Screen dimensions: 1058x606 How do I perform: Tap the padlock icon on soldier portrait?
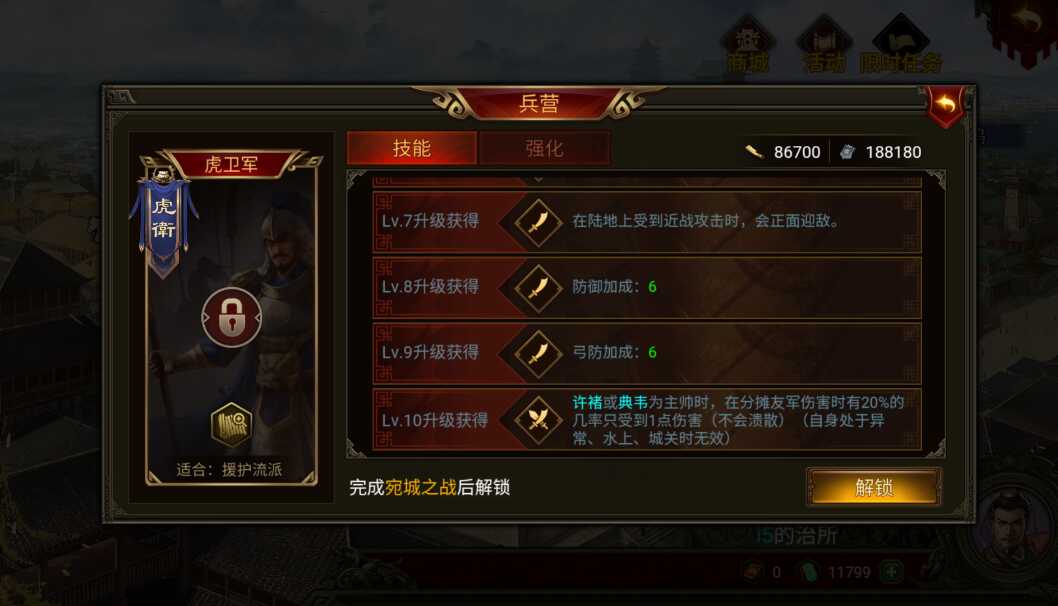(231, 317)
